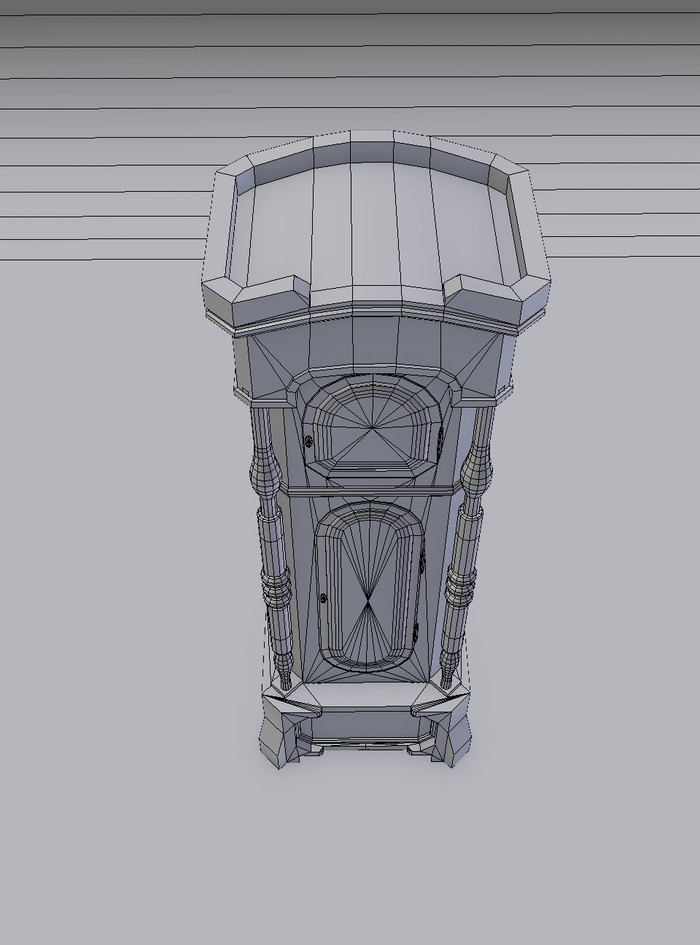
Task: Select the ringed lower section of left column
Action: tap(277, 588)
